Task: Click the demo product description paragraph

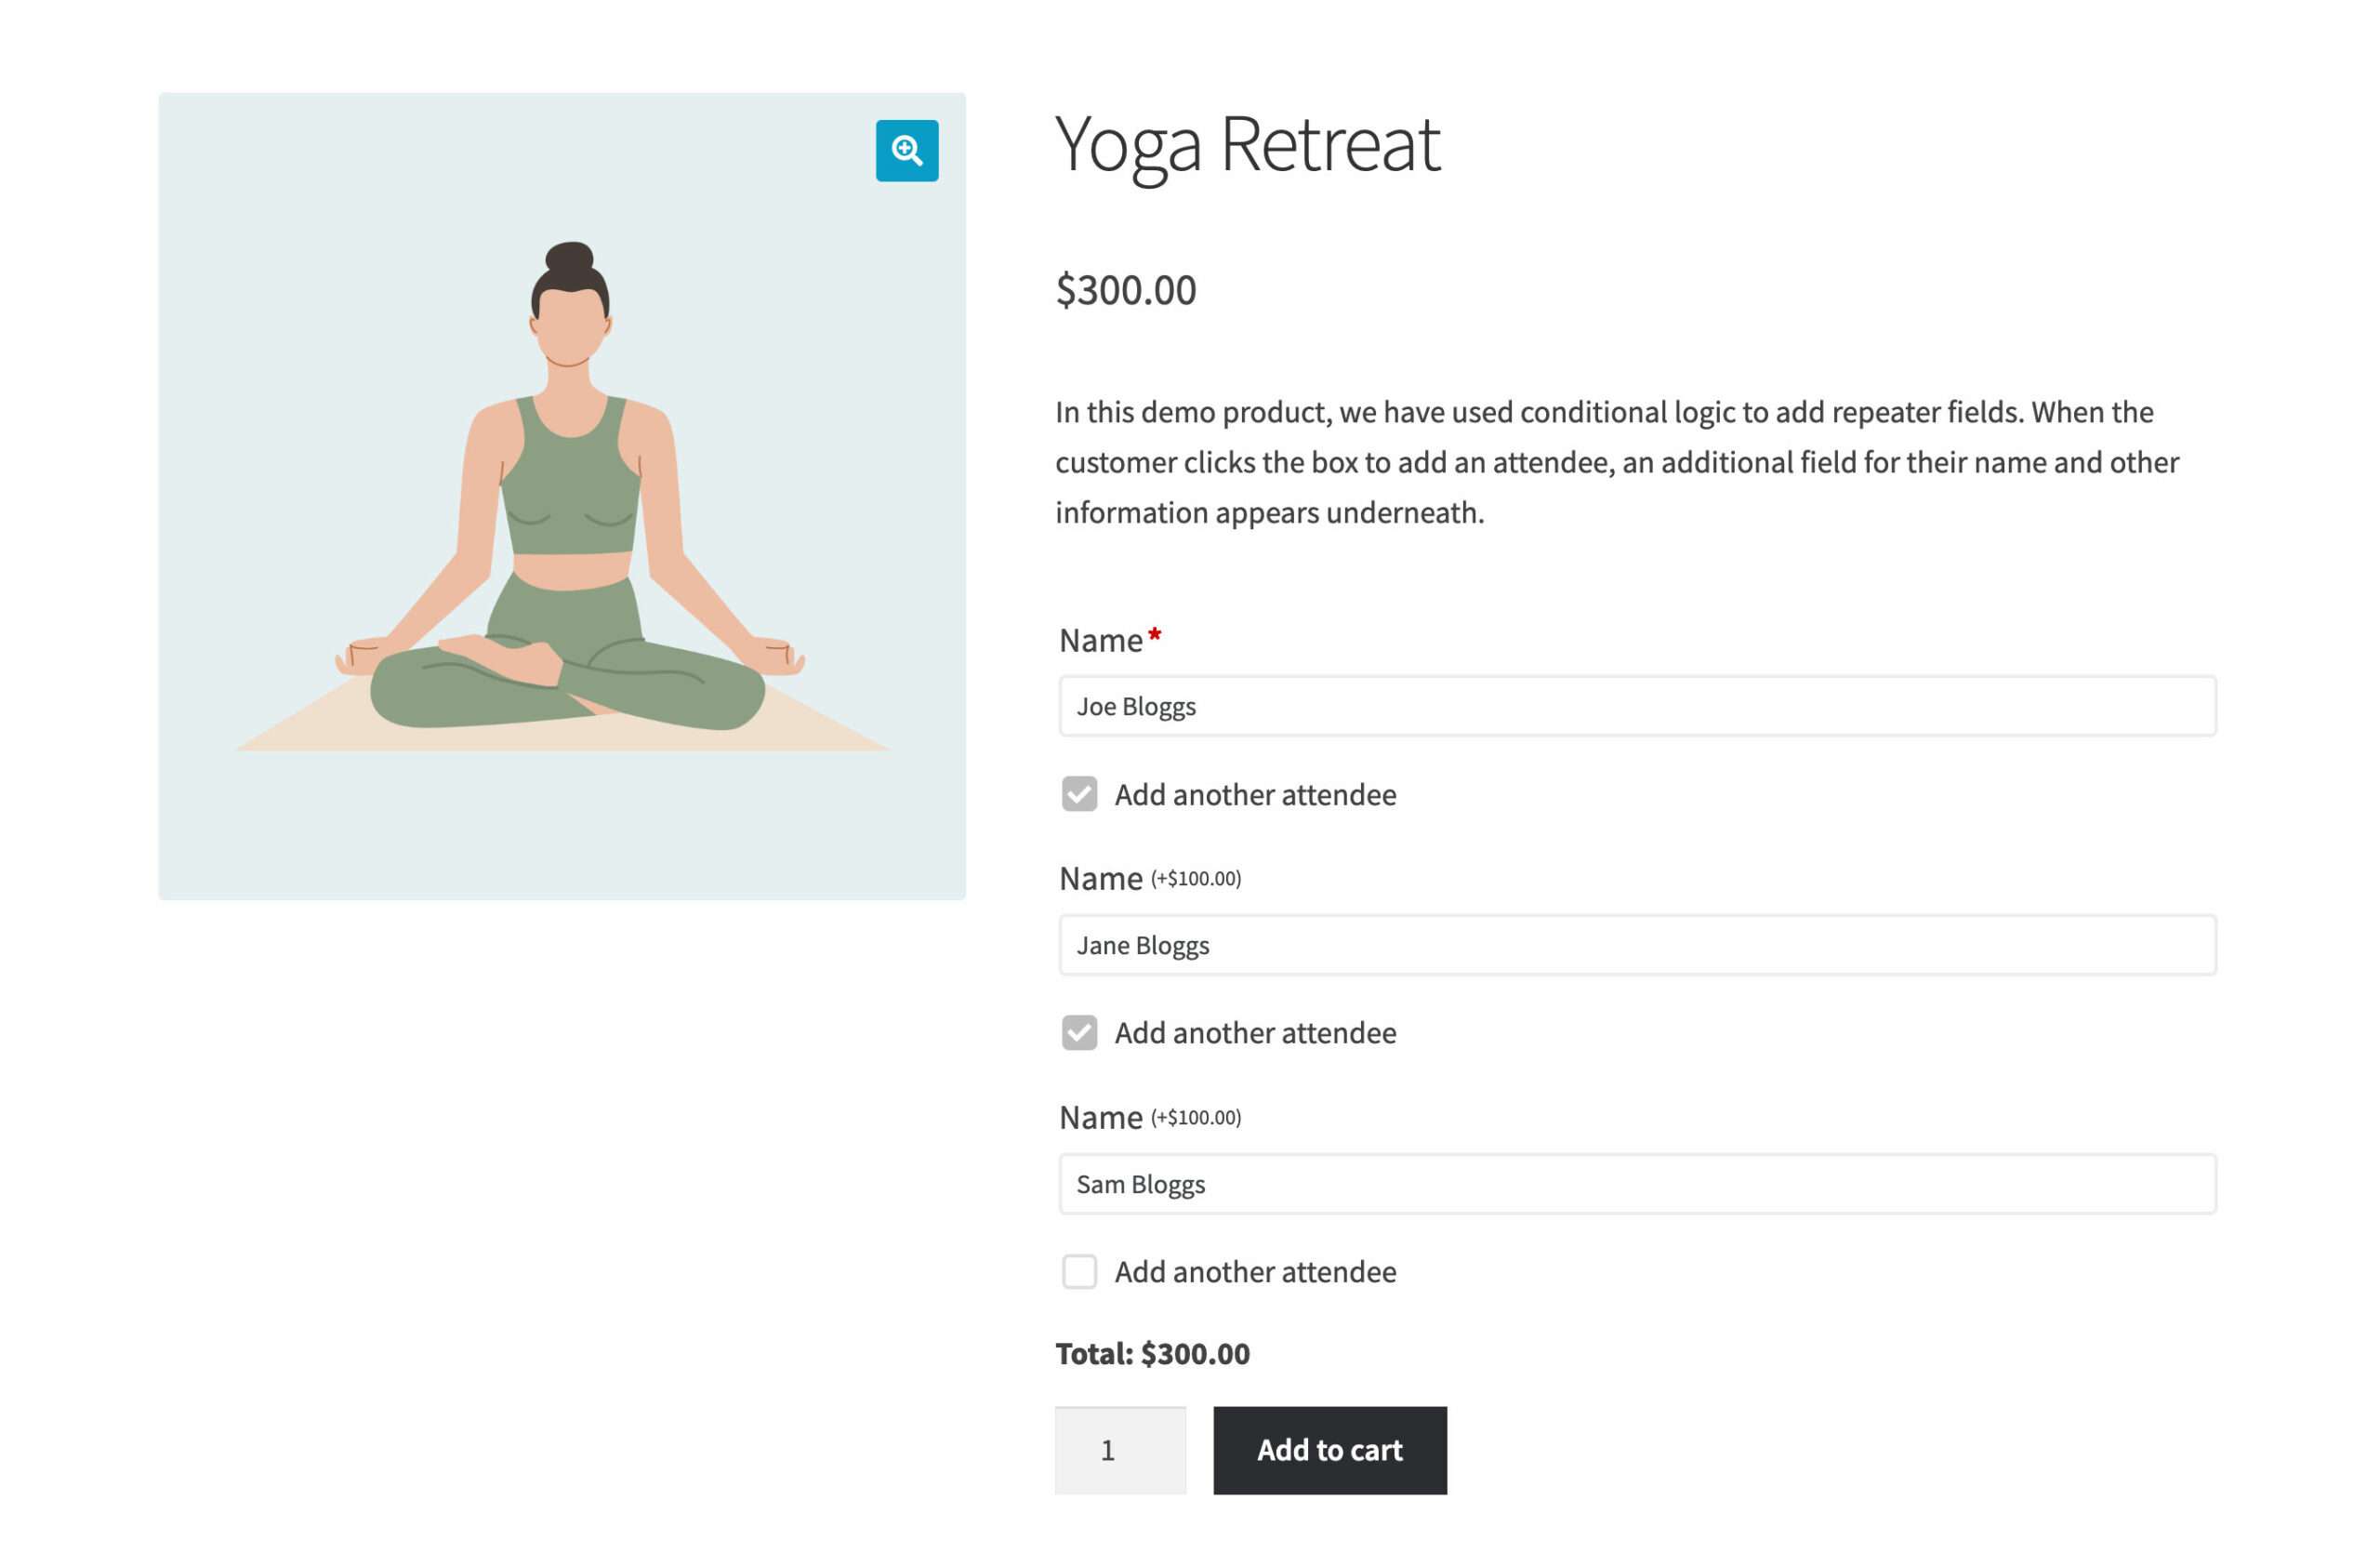Action: pos(1616,462)
